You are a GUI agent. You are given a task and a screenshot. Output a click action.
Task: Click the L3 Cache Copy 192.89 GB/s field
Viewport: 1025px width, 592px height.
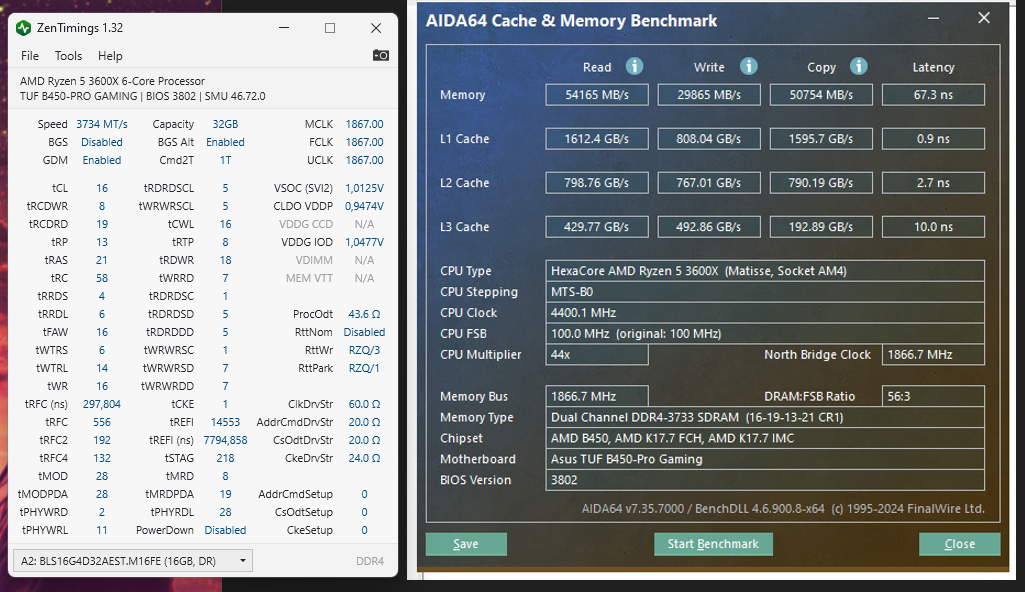(x=821, y=227)
